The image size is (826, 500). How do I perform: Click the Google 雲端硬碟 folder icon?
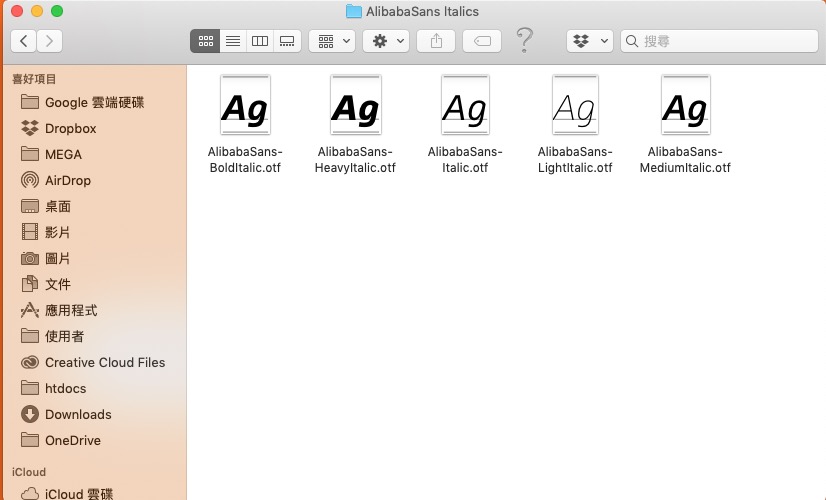[x=30, y=102]
